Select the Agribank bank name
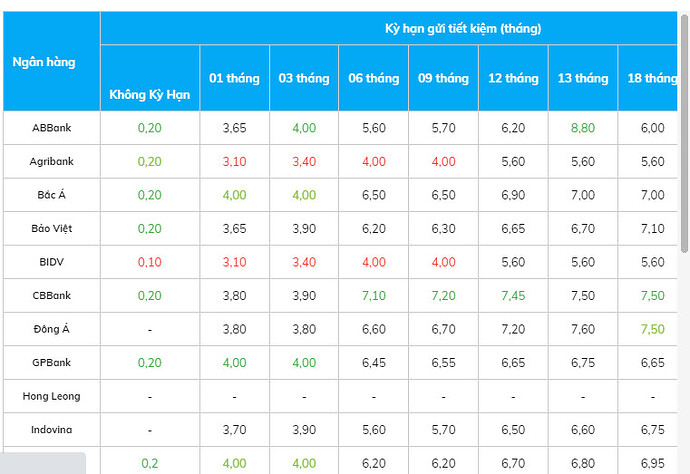Screen dimensions: 690x474 coord(52,161)
